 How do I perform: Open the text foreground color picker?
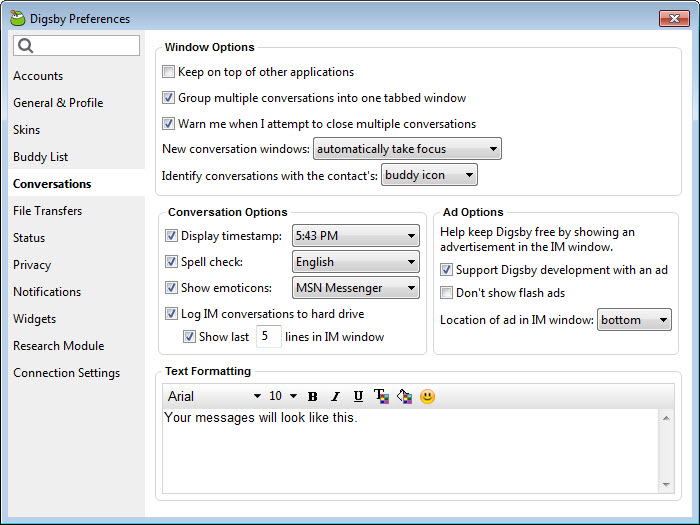pyautogui.click(x=381, y=396)
